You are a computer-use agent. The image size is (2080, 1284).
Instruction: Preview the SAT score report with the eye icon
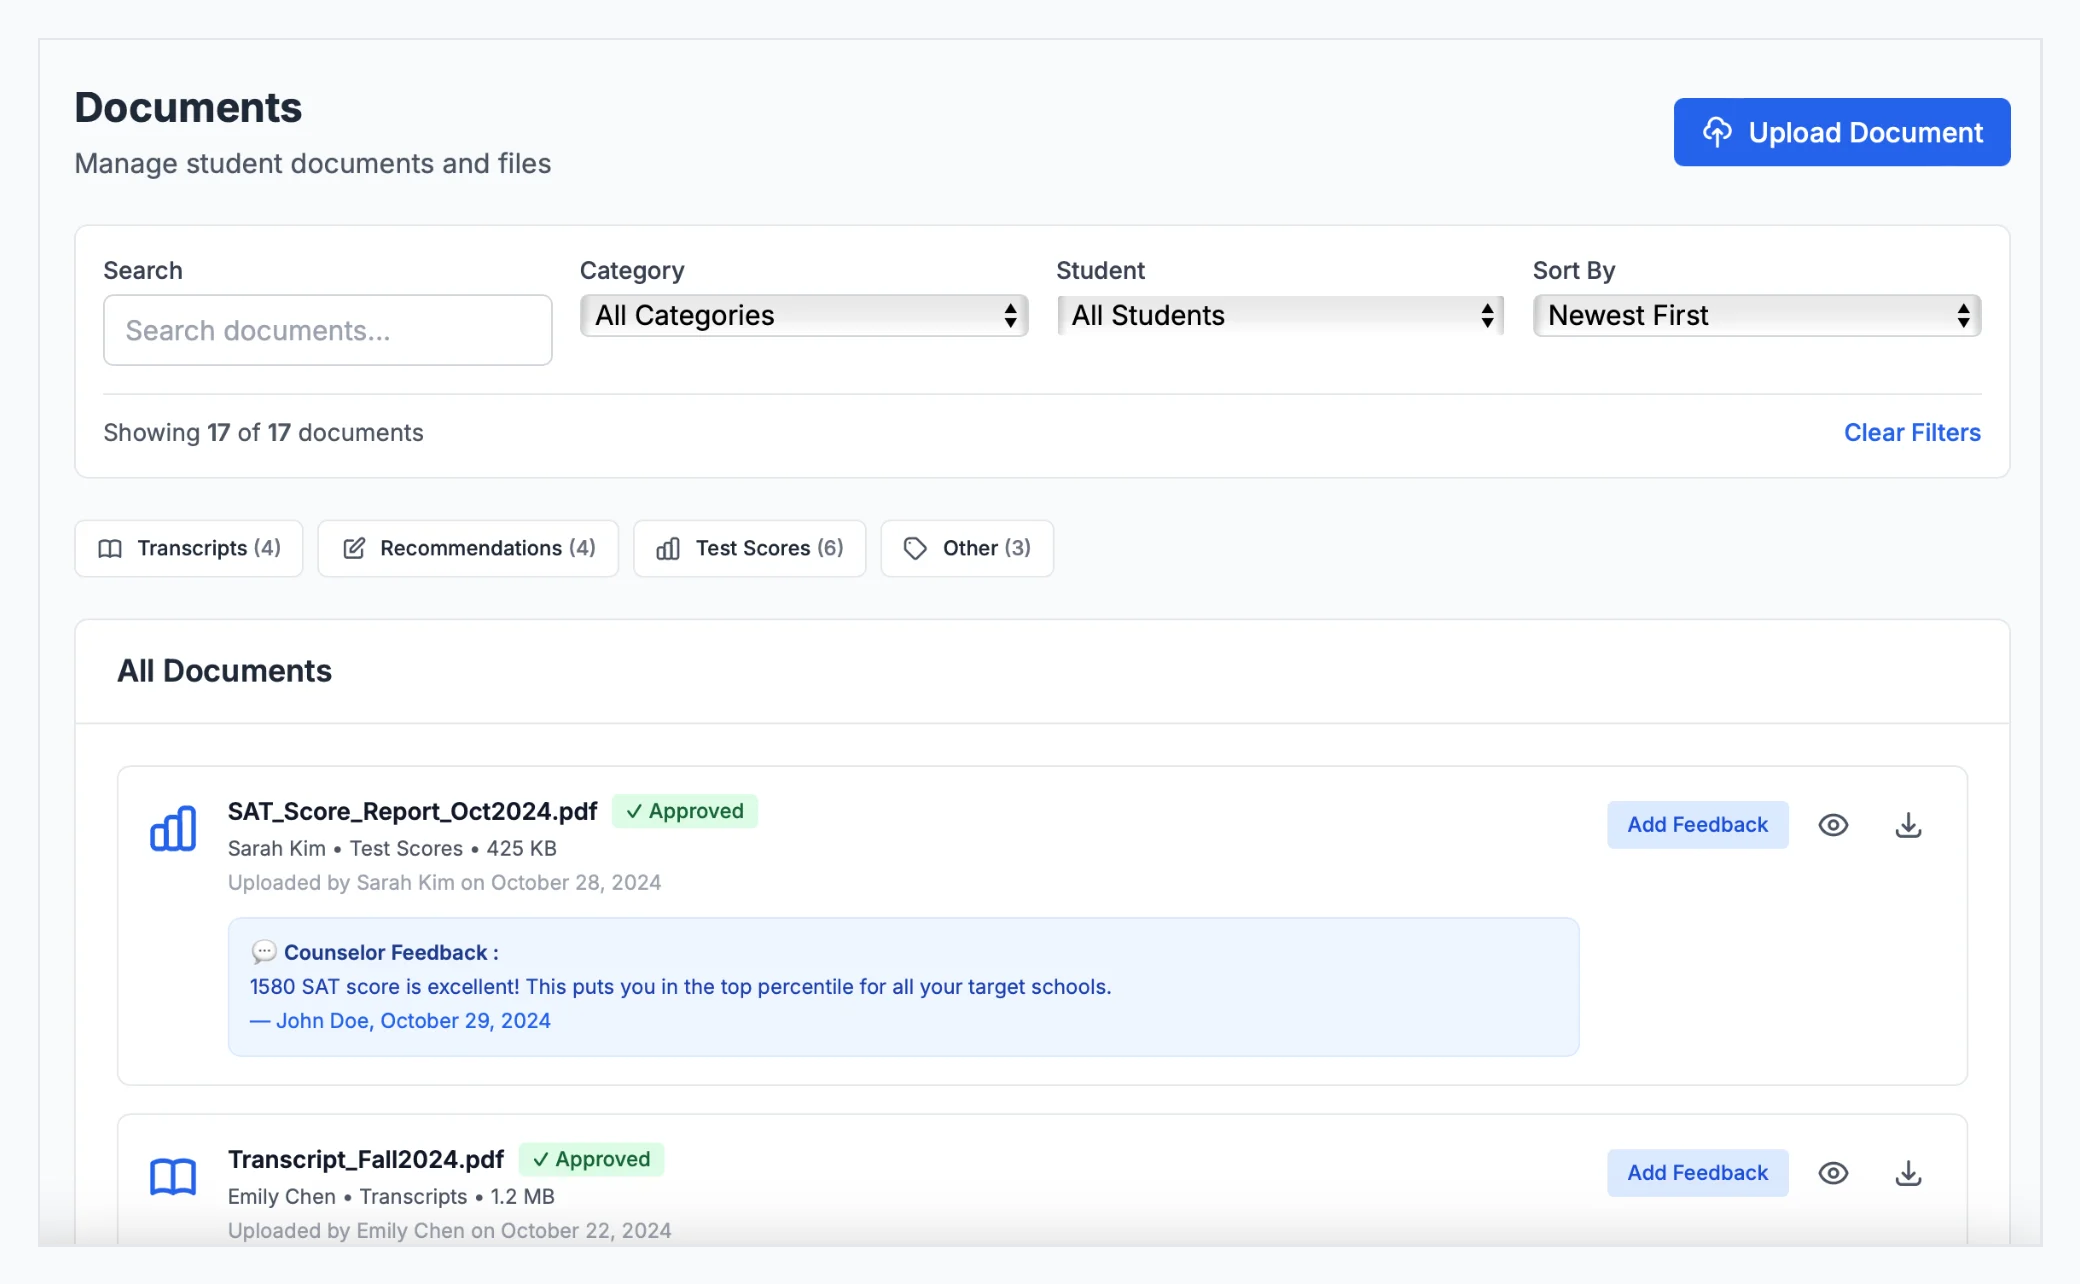(1833, 825)
